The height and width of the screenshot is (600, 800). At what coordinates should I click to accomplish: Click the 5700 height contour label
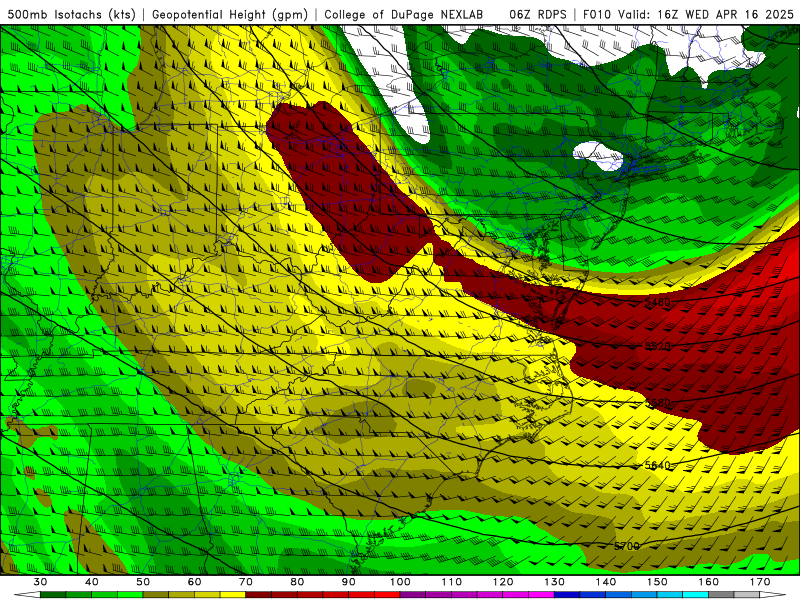pyautogui.click(x=627, y=546)
